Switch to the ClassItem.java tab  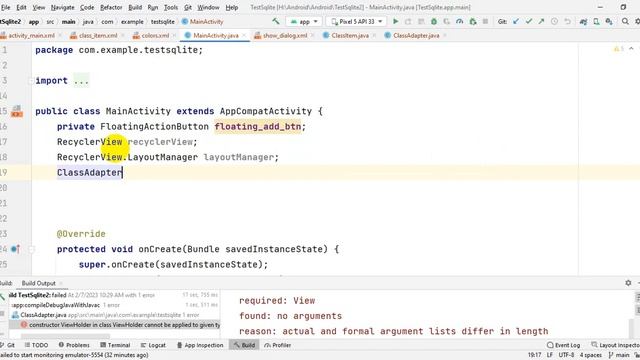350,36
